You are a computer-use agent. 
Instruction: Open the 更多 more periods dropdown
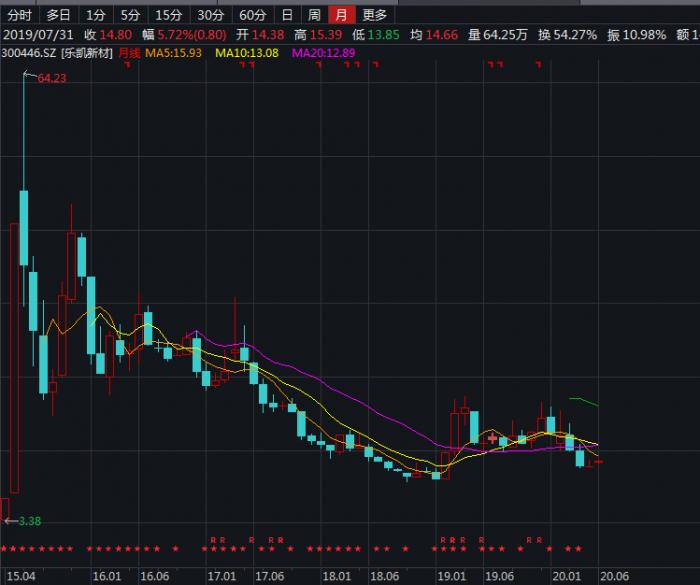tap(374, 14)
